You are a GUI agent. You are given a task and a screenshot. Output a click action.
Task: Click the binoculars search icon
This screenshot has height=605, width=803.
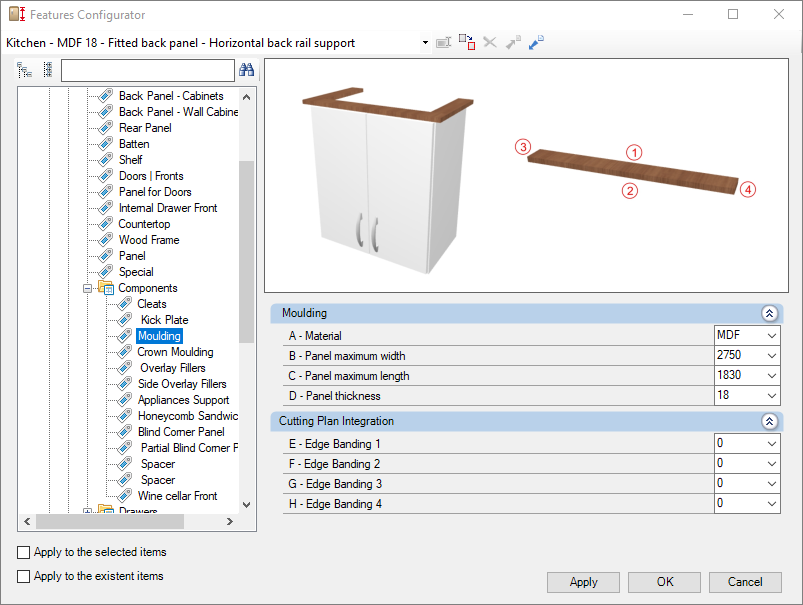coord(246,70)
